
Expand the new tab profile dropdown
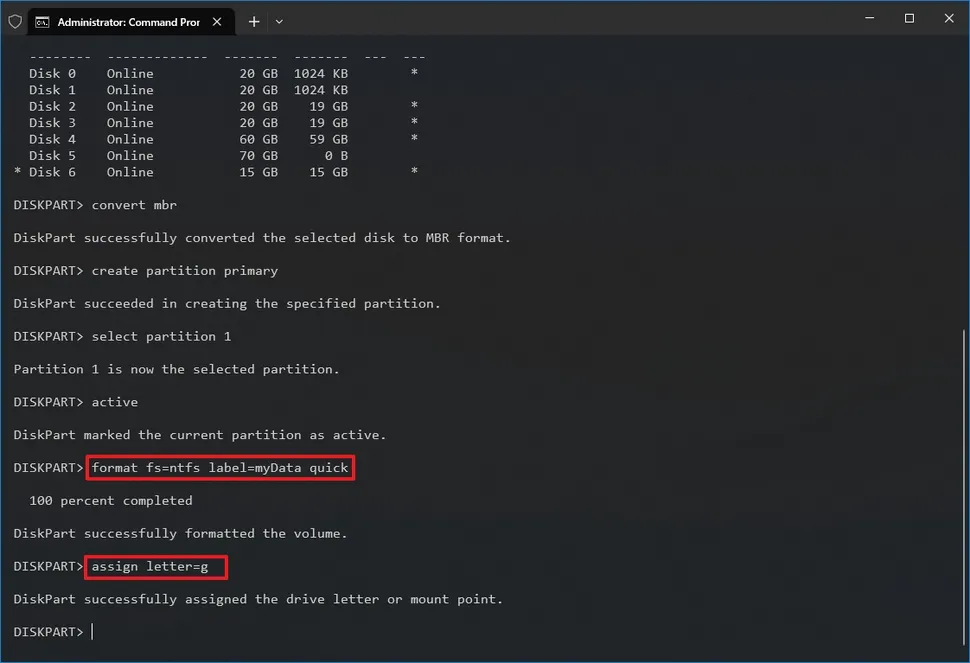tap(279, 21)
